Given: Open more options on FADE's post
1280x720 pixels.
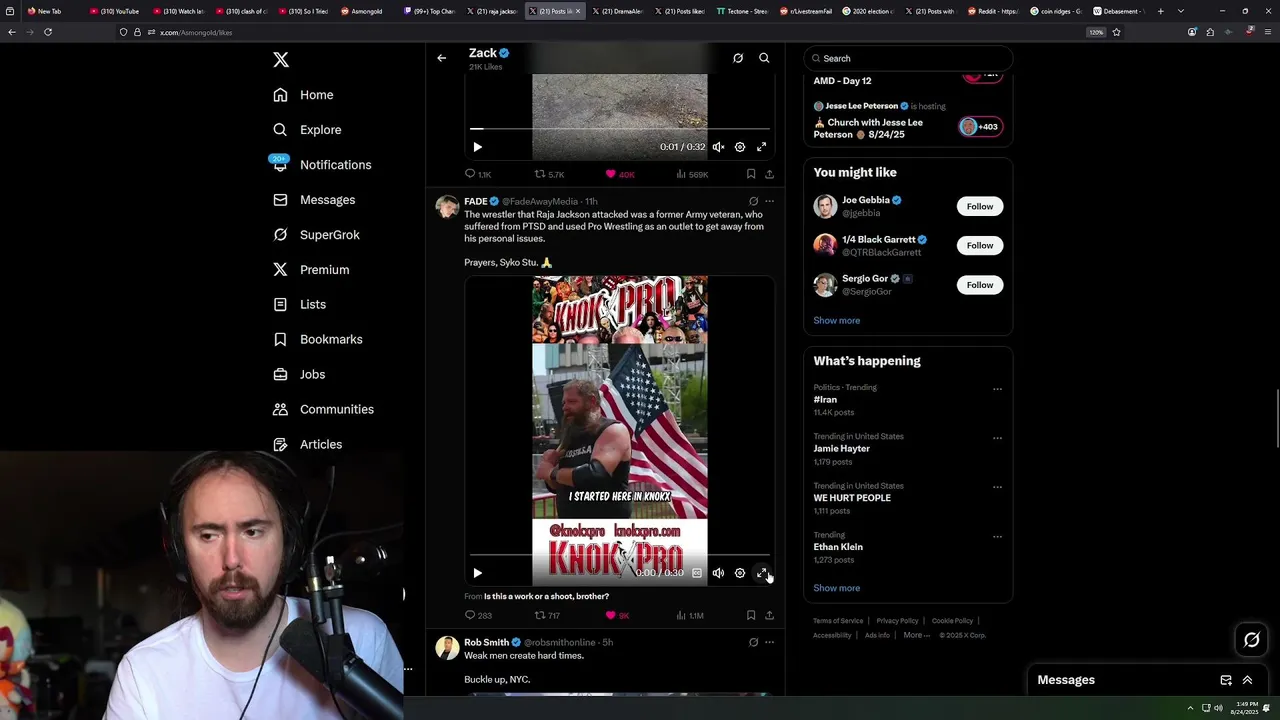Looking at the screenshot, I should pyautogui.click(x=769, y=201).
